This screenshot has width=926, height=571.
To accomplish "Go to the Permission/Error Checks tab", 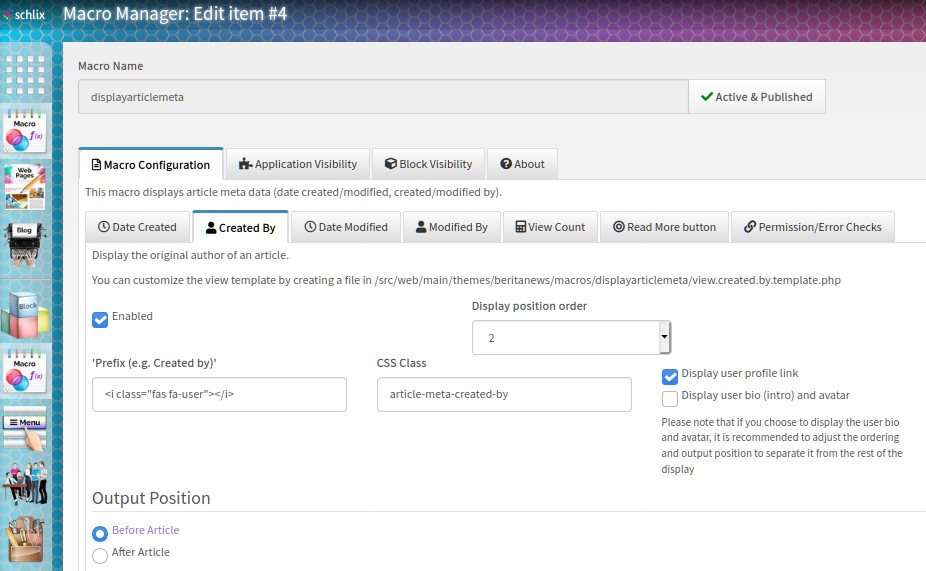I will (812, 227).
